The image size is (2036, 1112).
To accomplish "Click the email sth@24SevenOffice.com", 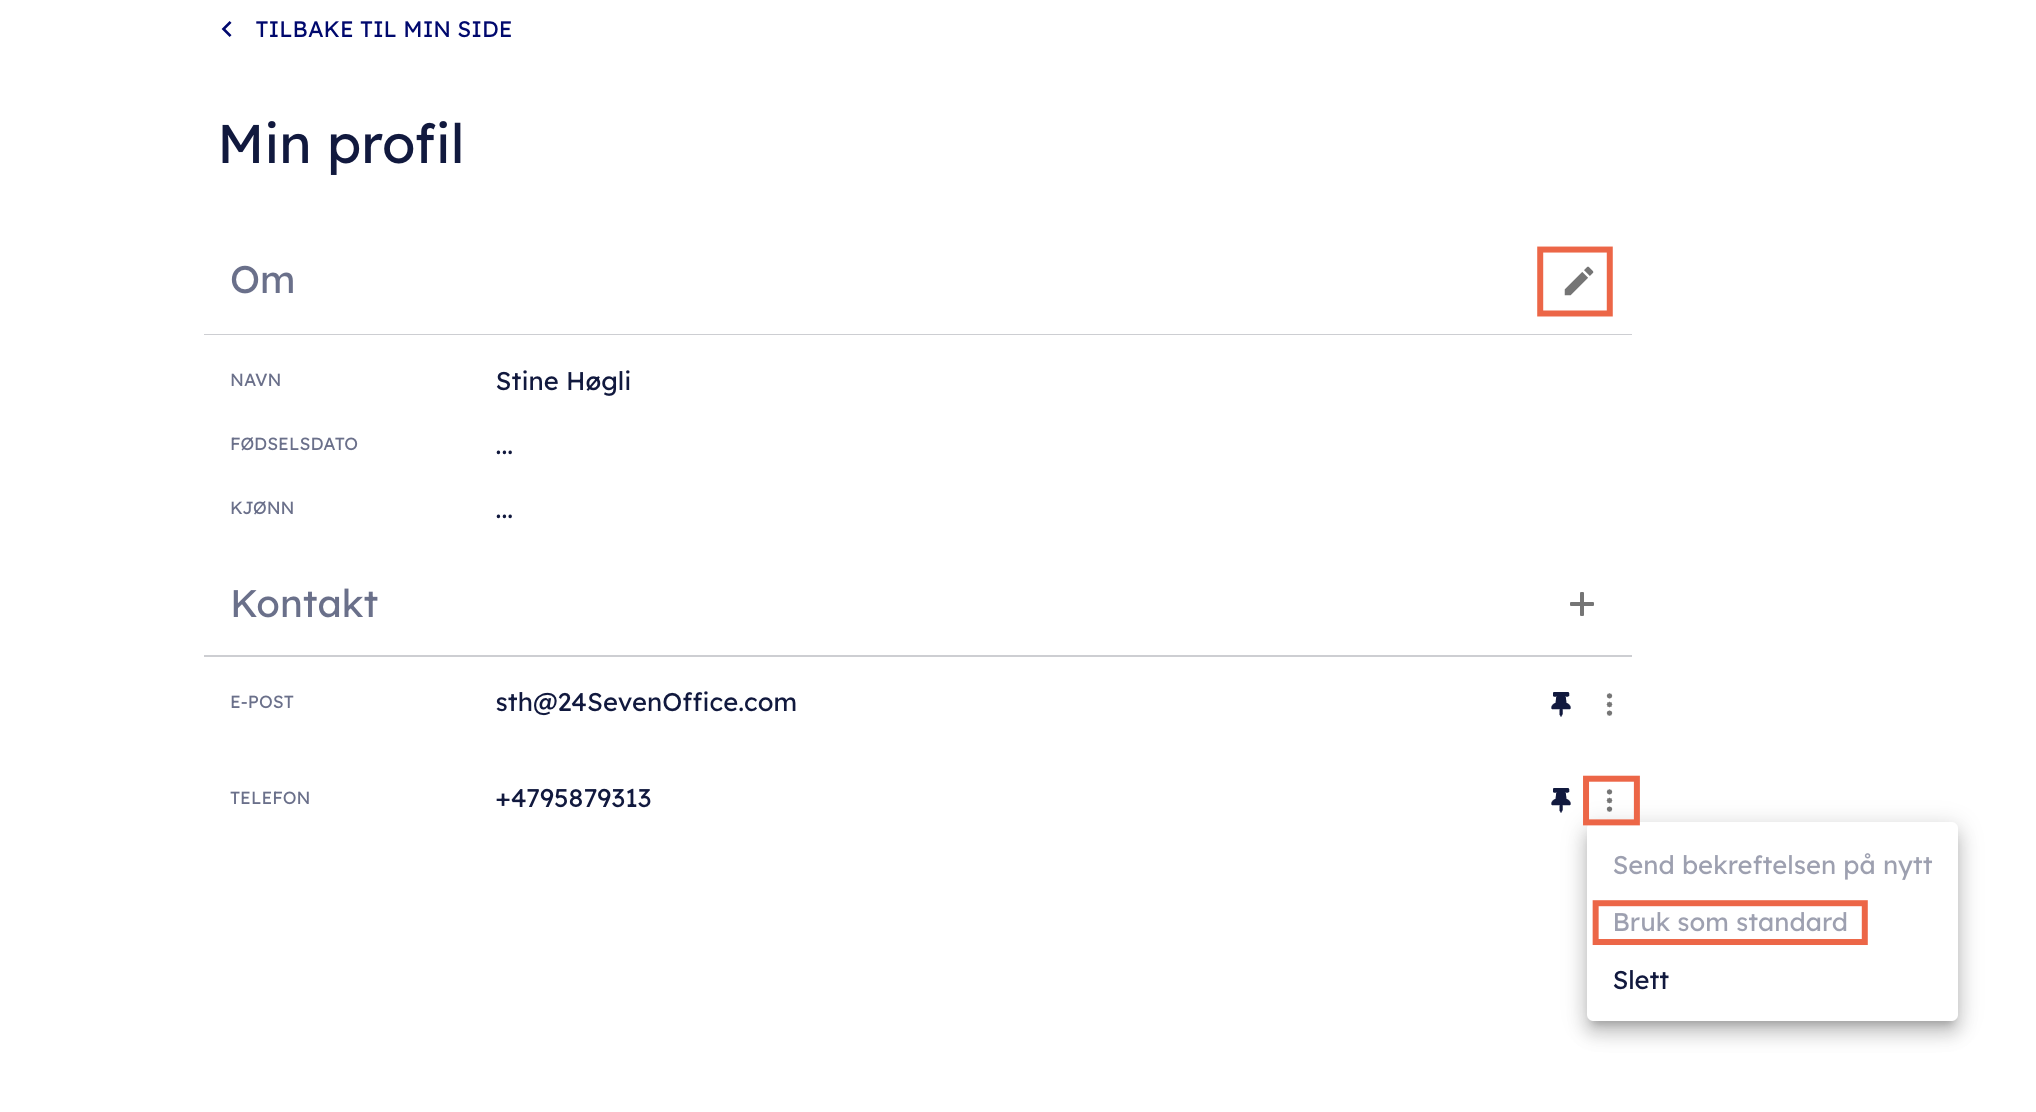I will pyautogui.click(x=646, y=702).
